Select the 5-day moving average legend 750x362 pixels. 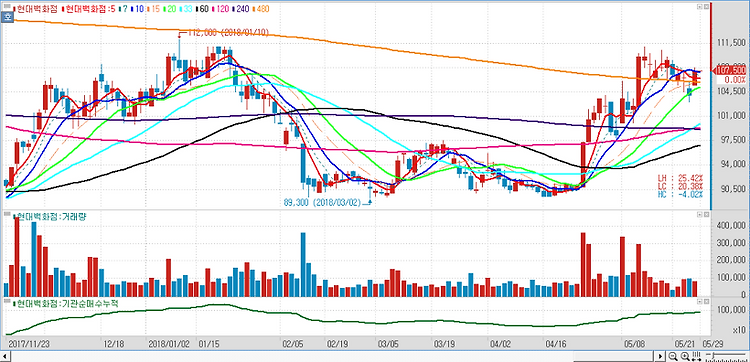coord(89,9)
